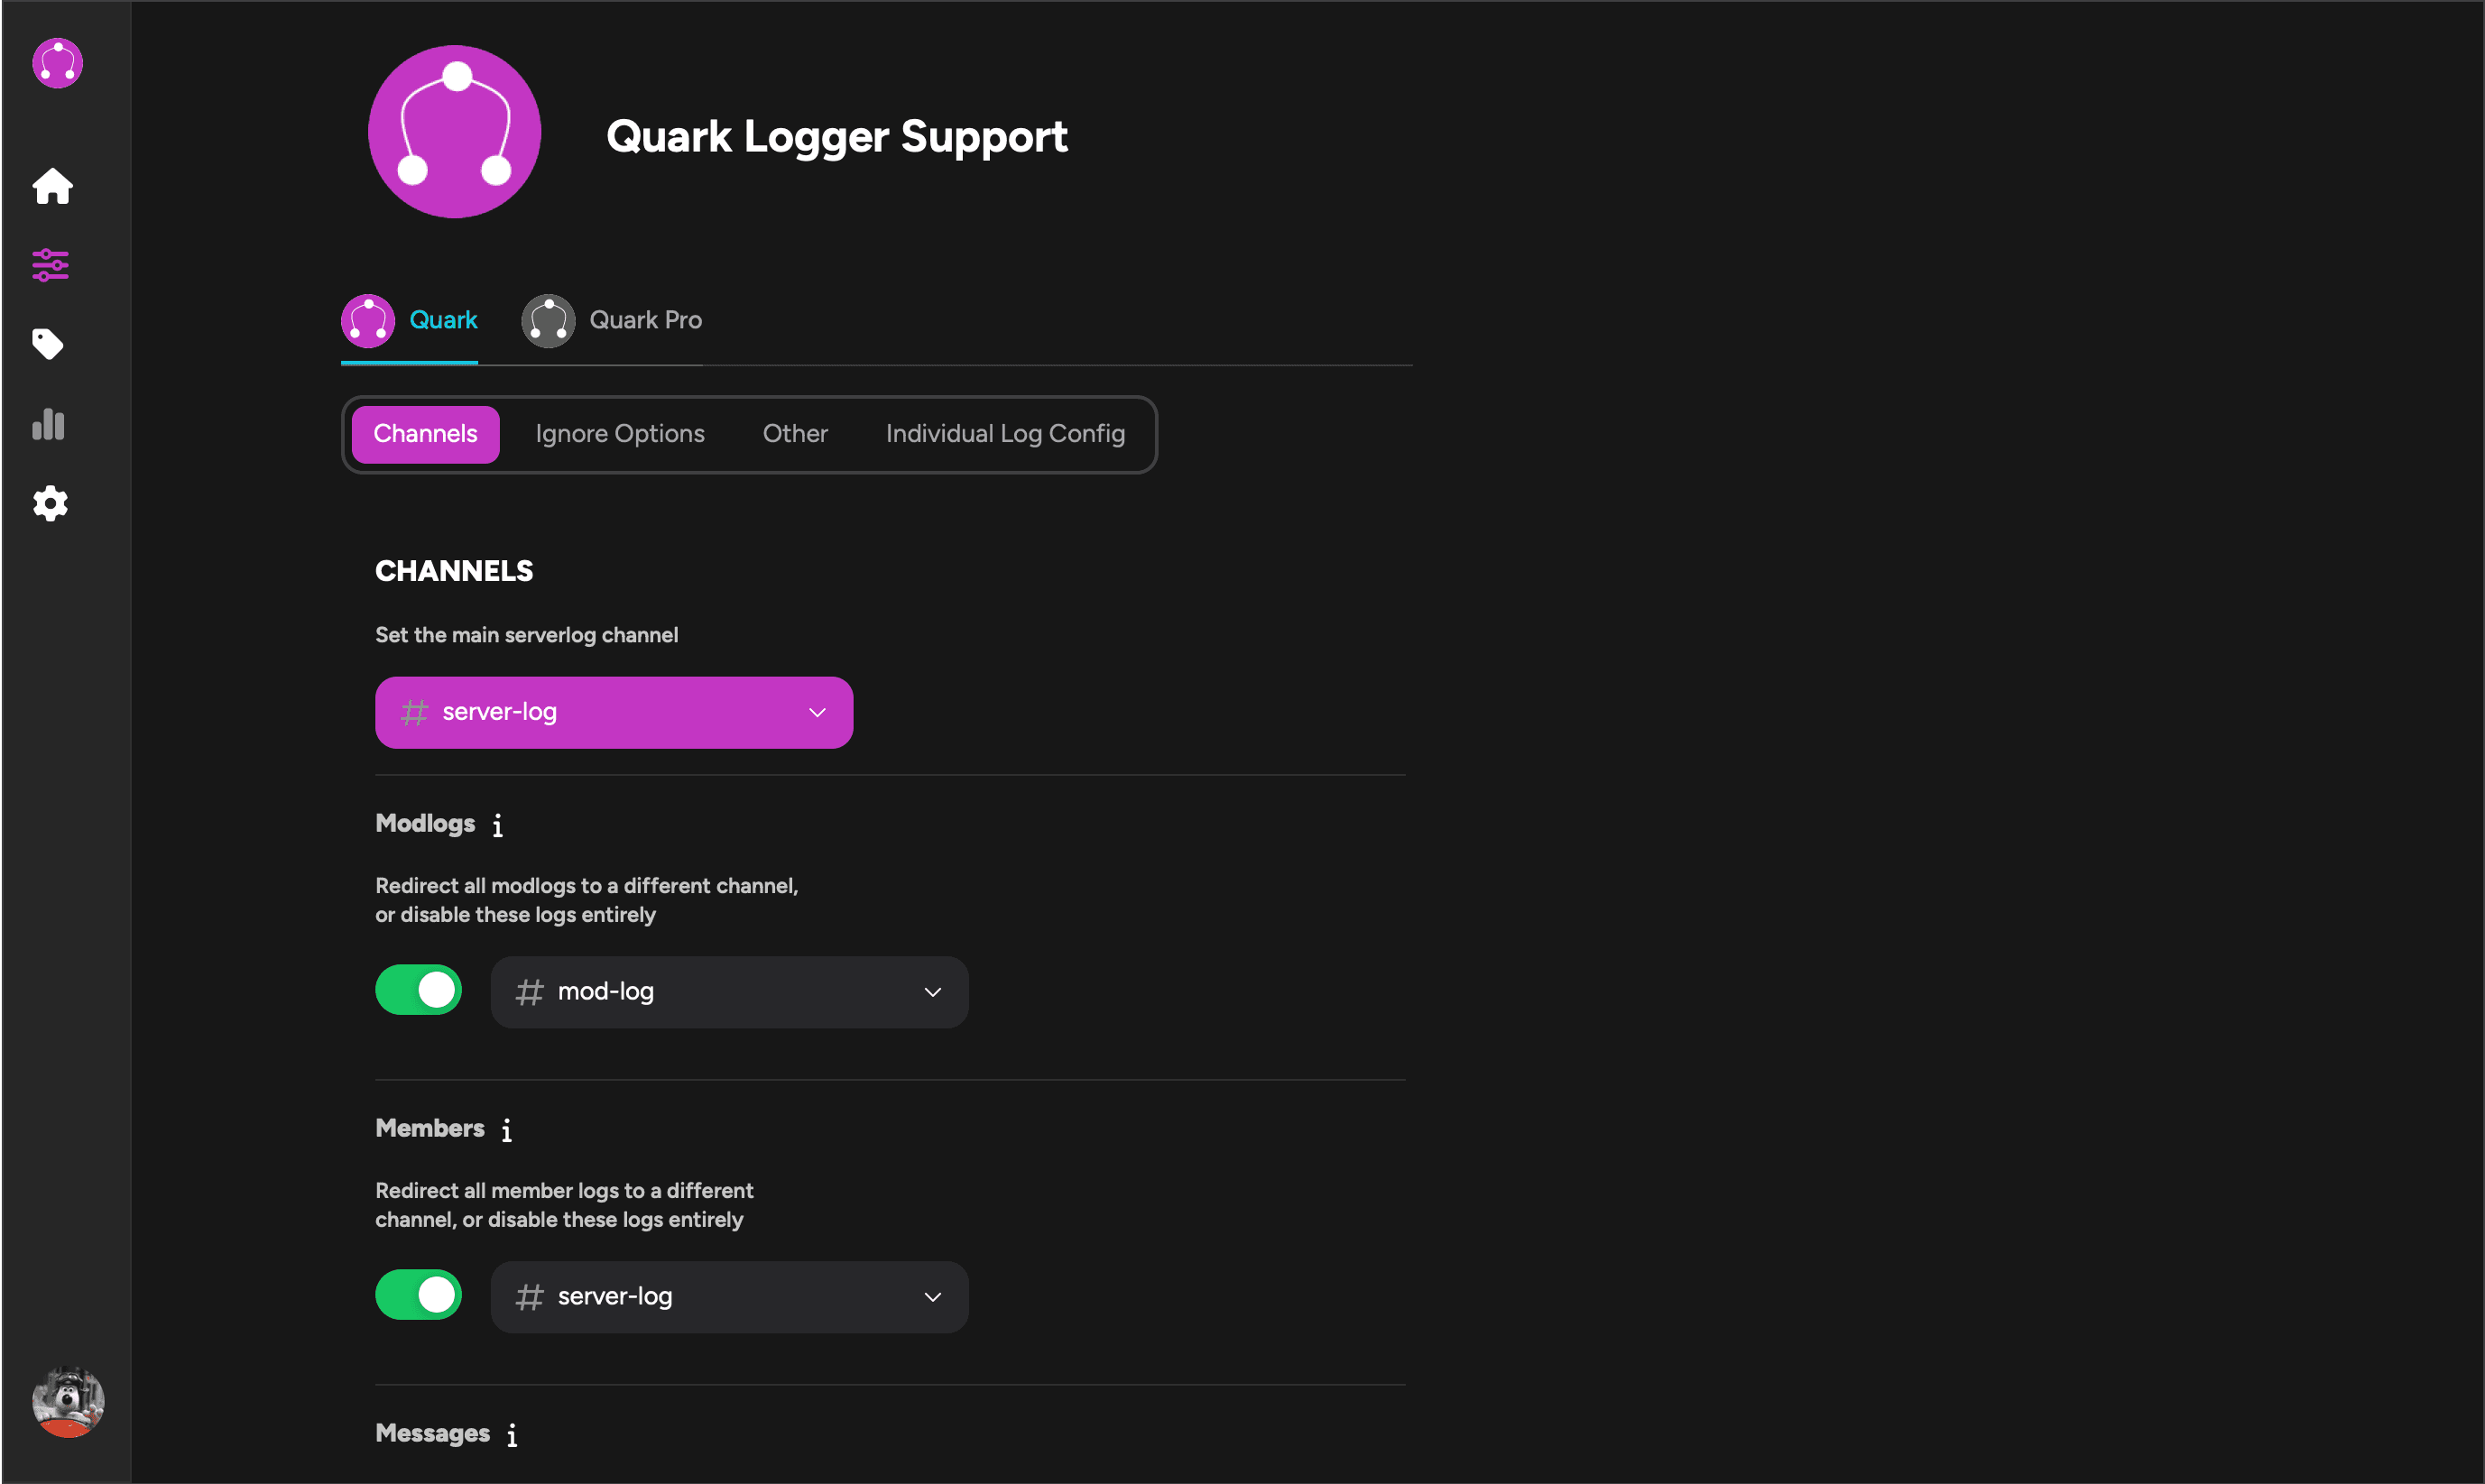The image size is (2485, 1484).
Task: Click the user avatar at bottom left
Action: (x=67, y=1401)
